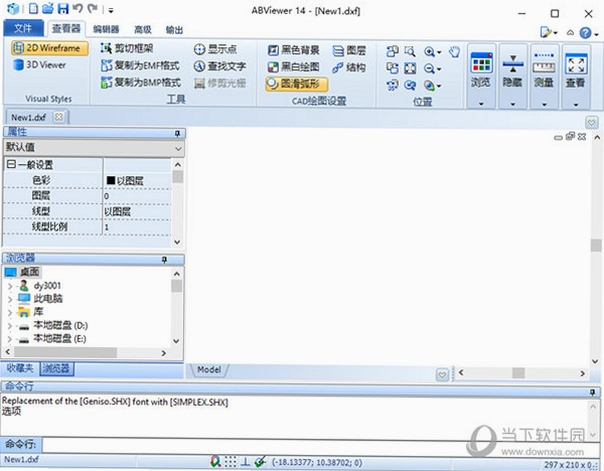The height and width of the screenshot is (471, 604).
Task: Copy drawing as BMP format
Action: click(x=141, y=82)
